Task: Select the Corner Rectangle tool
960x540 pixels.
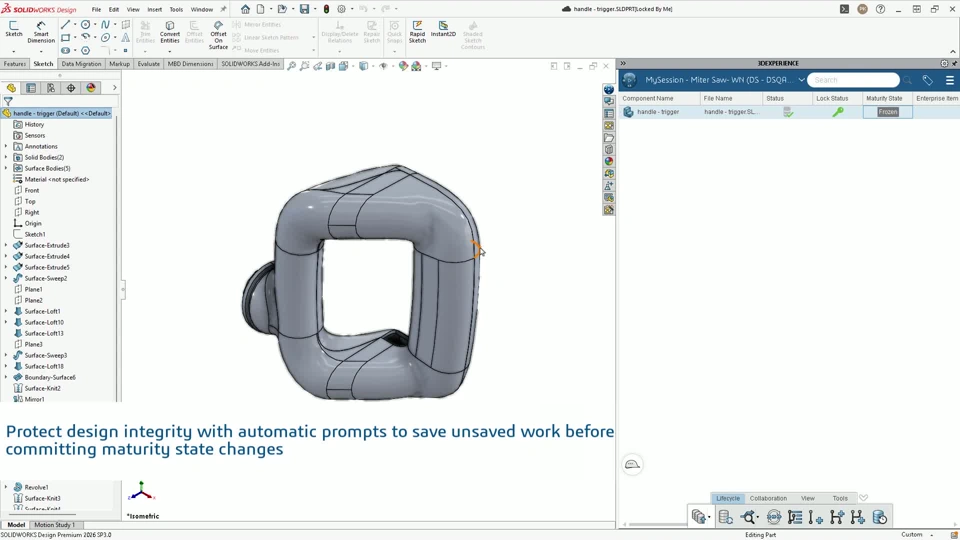Action: (x=66, y=38)
